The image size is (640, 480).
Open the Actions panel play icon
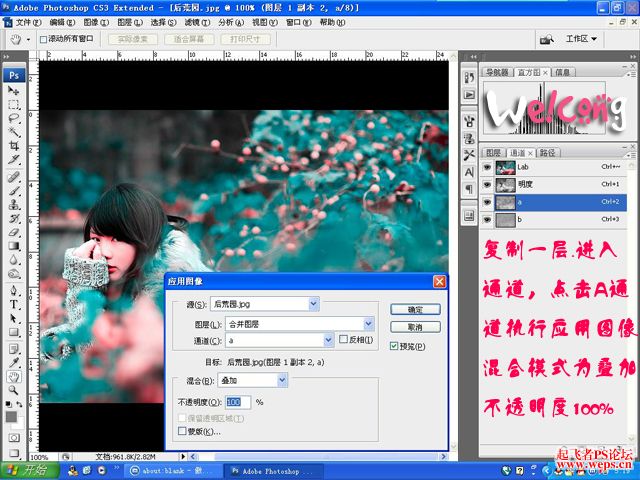[x=469, y=94]
